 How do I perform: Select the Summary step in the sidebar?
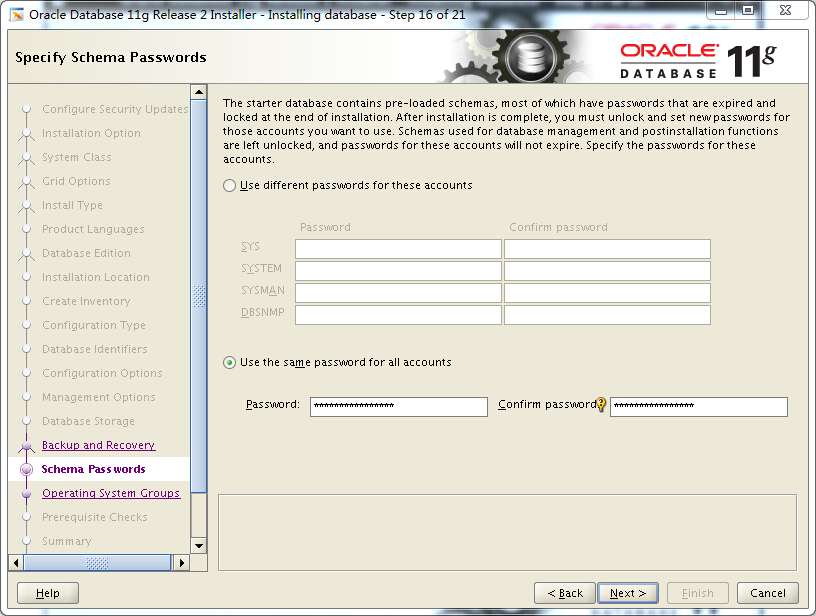65,541
